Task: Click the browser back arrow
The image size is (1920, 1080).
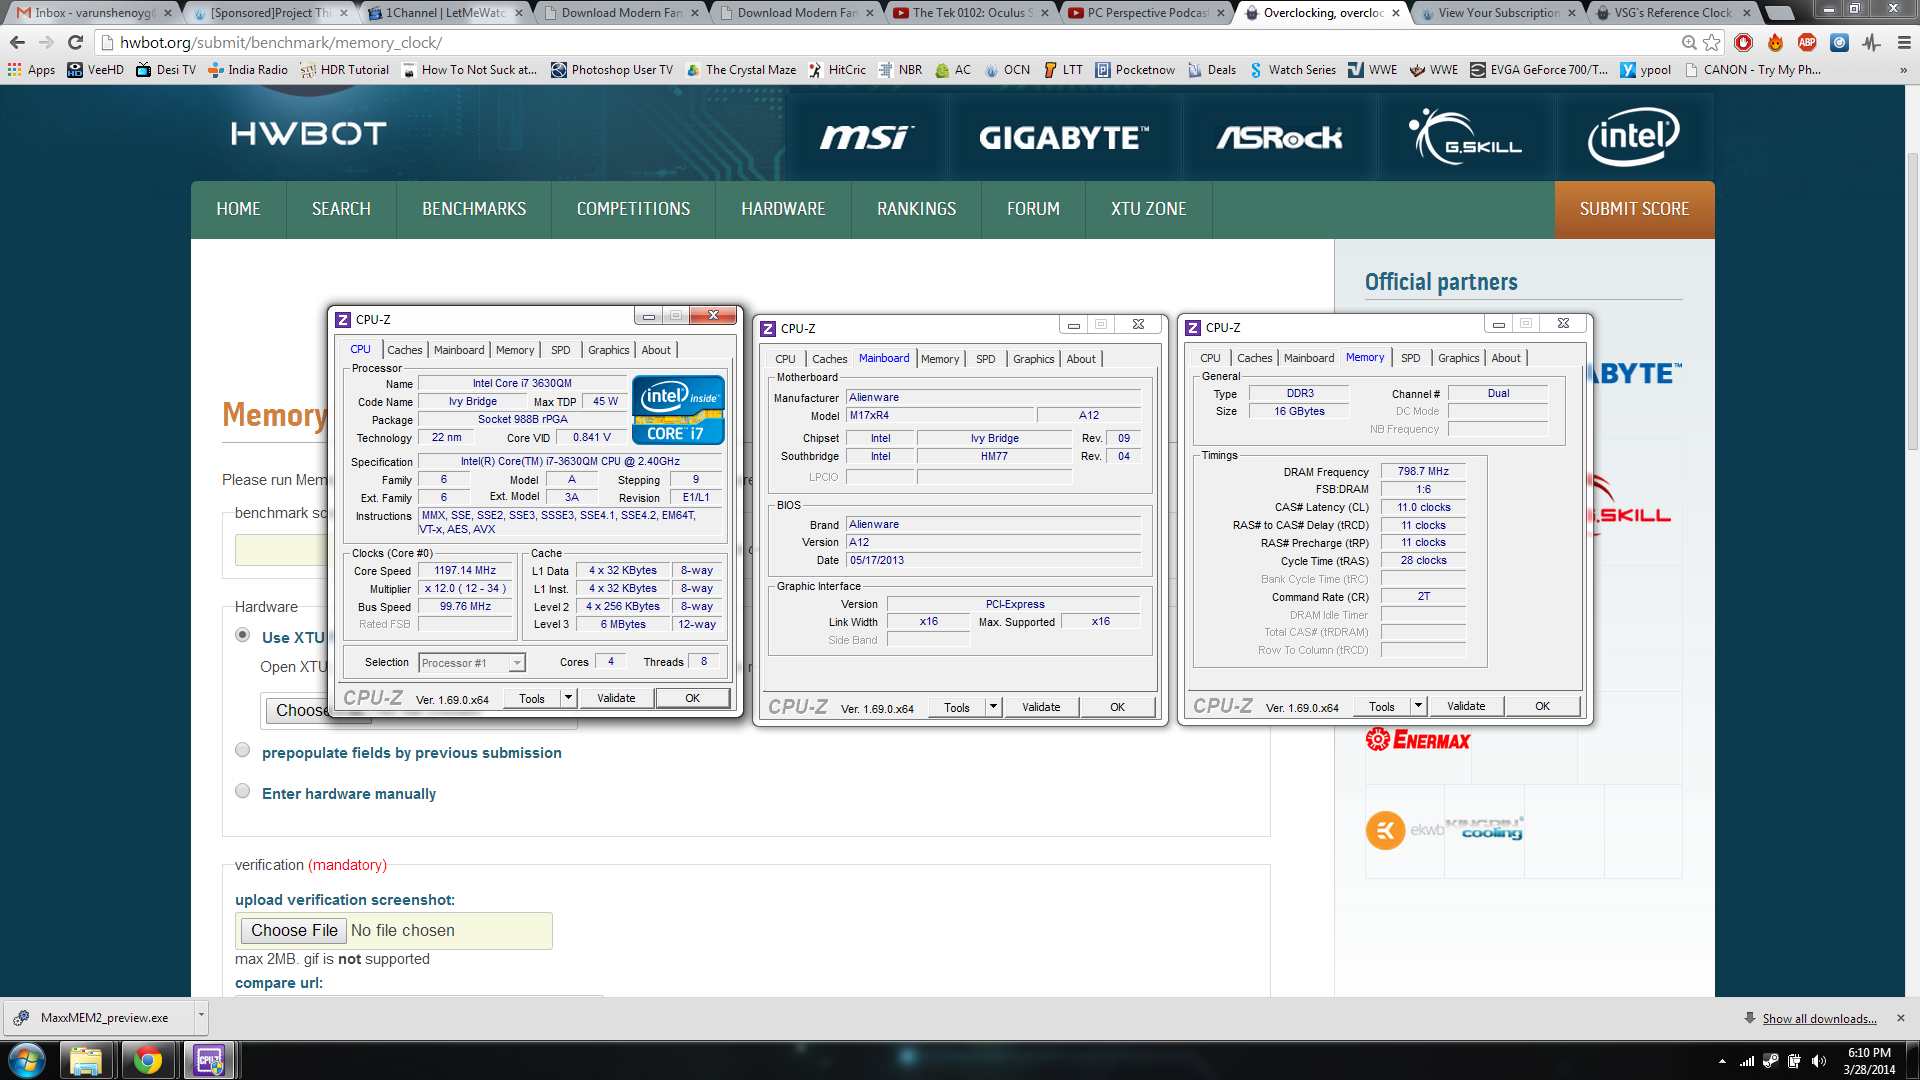Action: pos(17,42)
